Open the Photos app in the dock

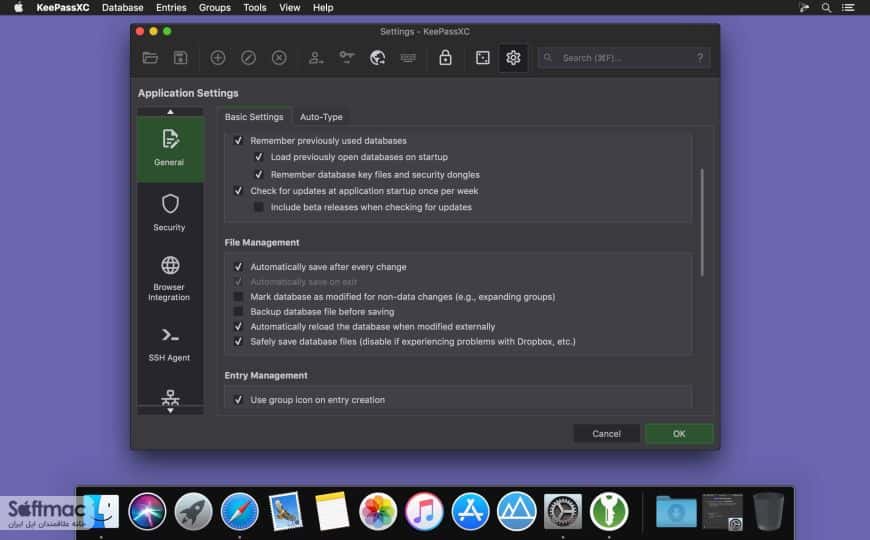pos(378,511)
